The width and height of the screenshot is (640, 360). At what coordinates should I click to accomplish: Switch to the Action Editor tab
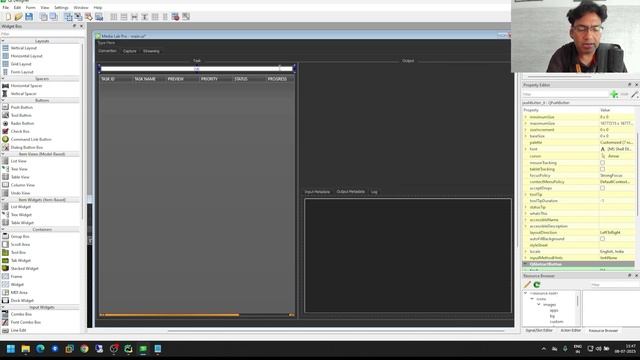click(x=571, y=331)
